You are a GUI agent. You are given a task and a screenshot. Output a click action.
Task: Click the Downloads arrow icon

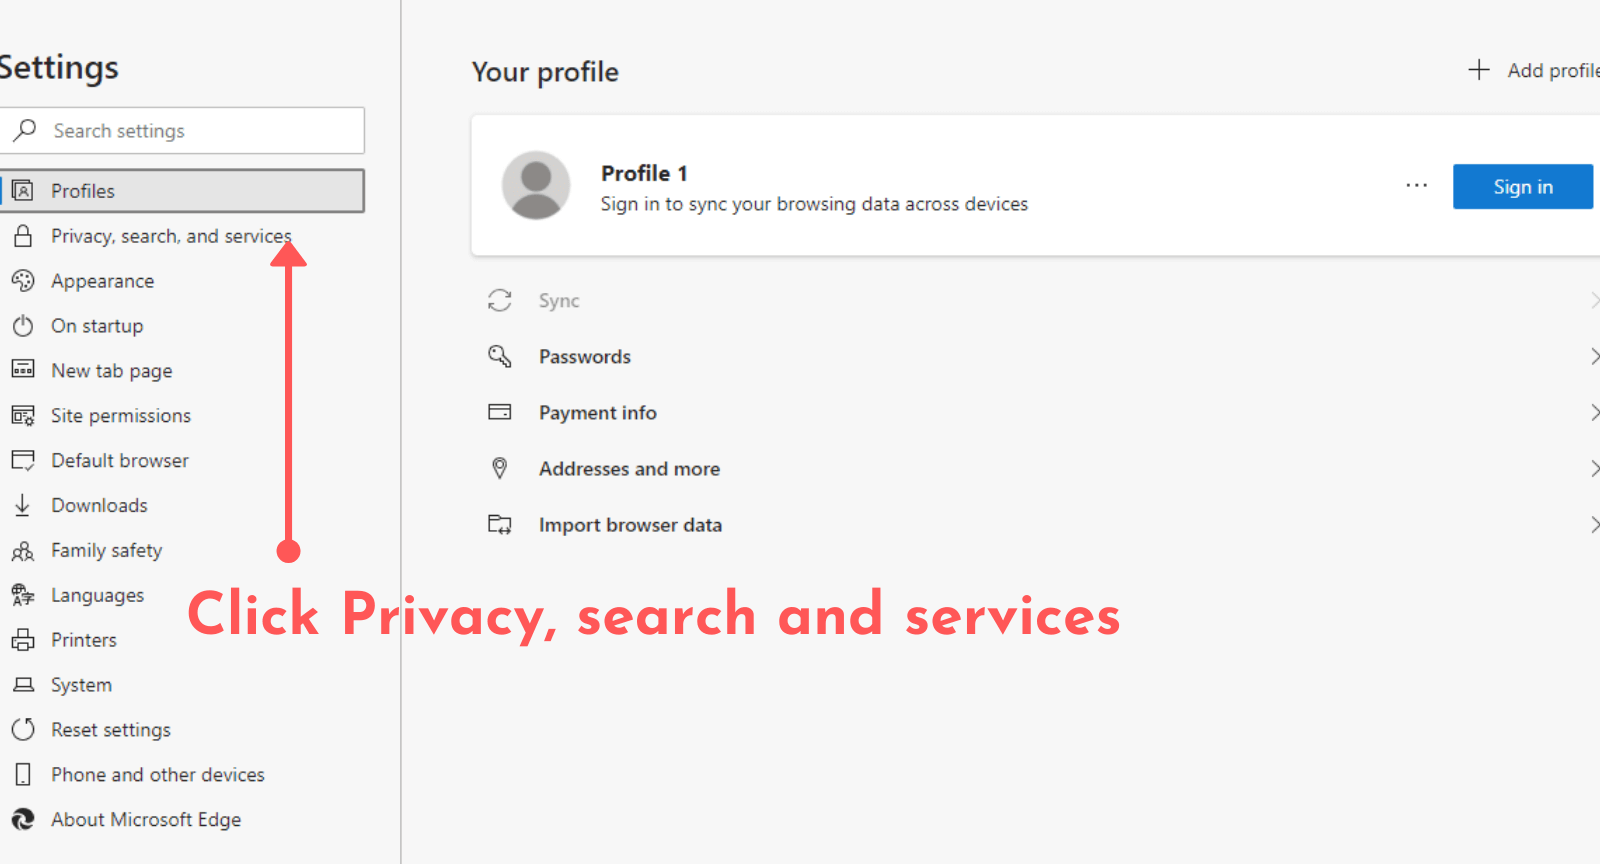click(x=23, y=505)
